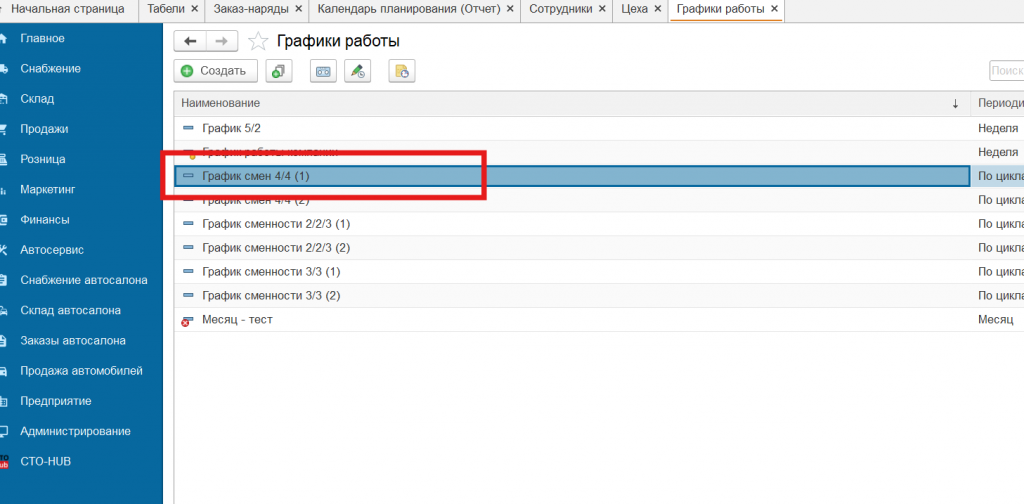Switch to the Табели tab
Viewport: 1024px width, 504px height.
tap(166, 9)
